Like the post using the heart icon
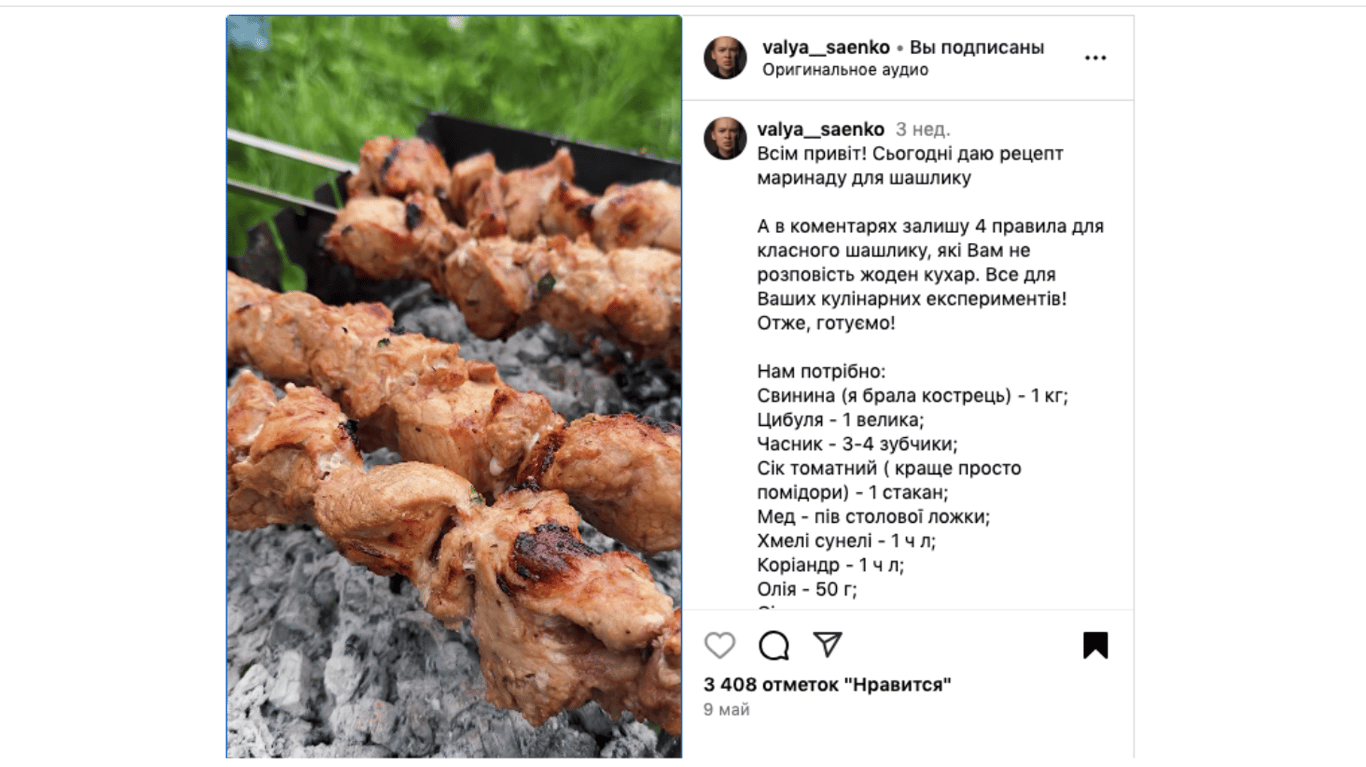Screen dimensions: 1366x767 click(x=718, y=645)
